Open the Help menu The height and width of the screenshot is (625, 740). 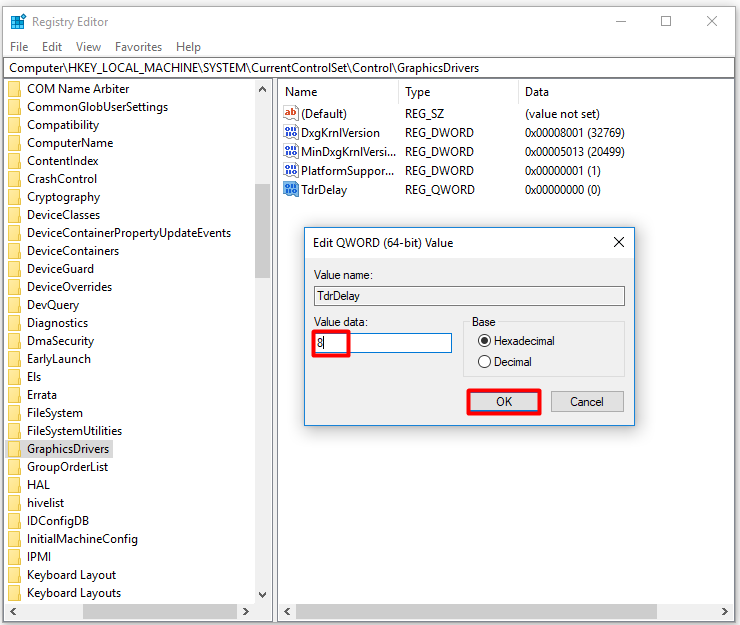tap(188, 47)
